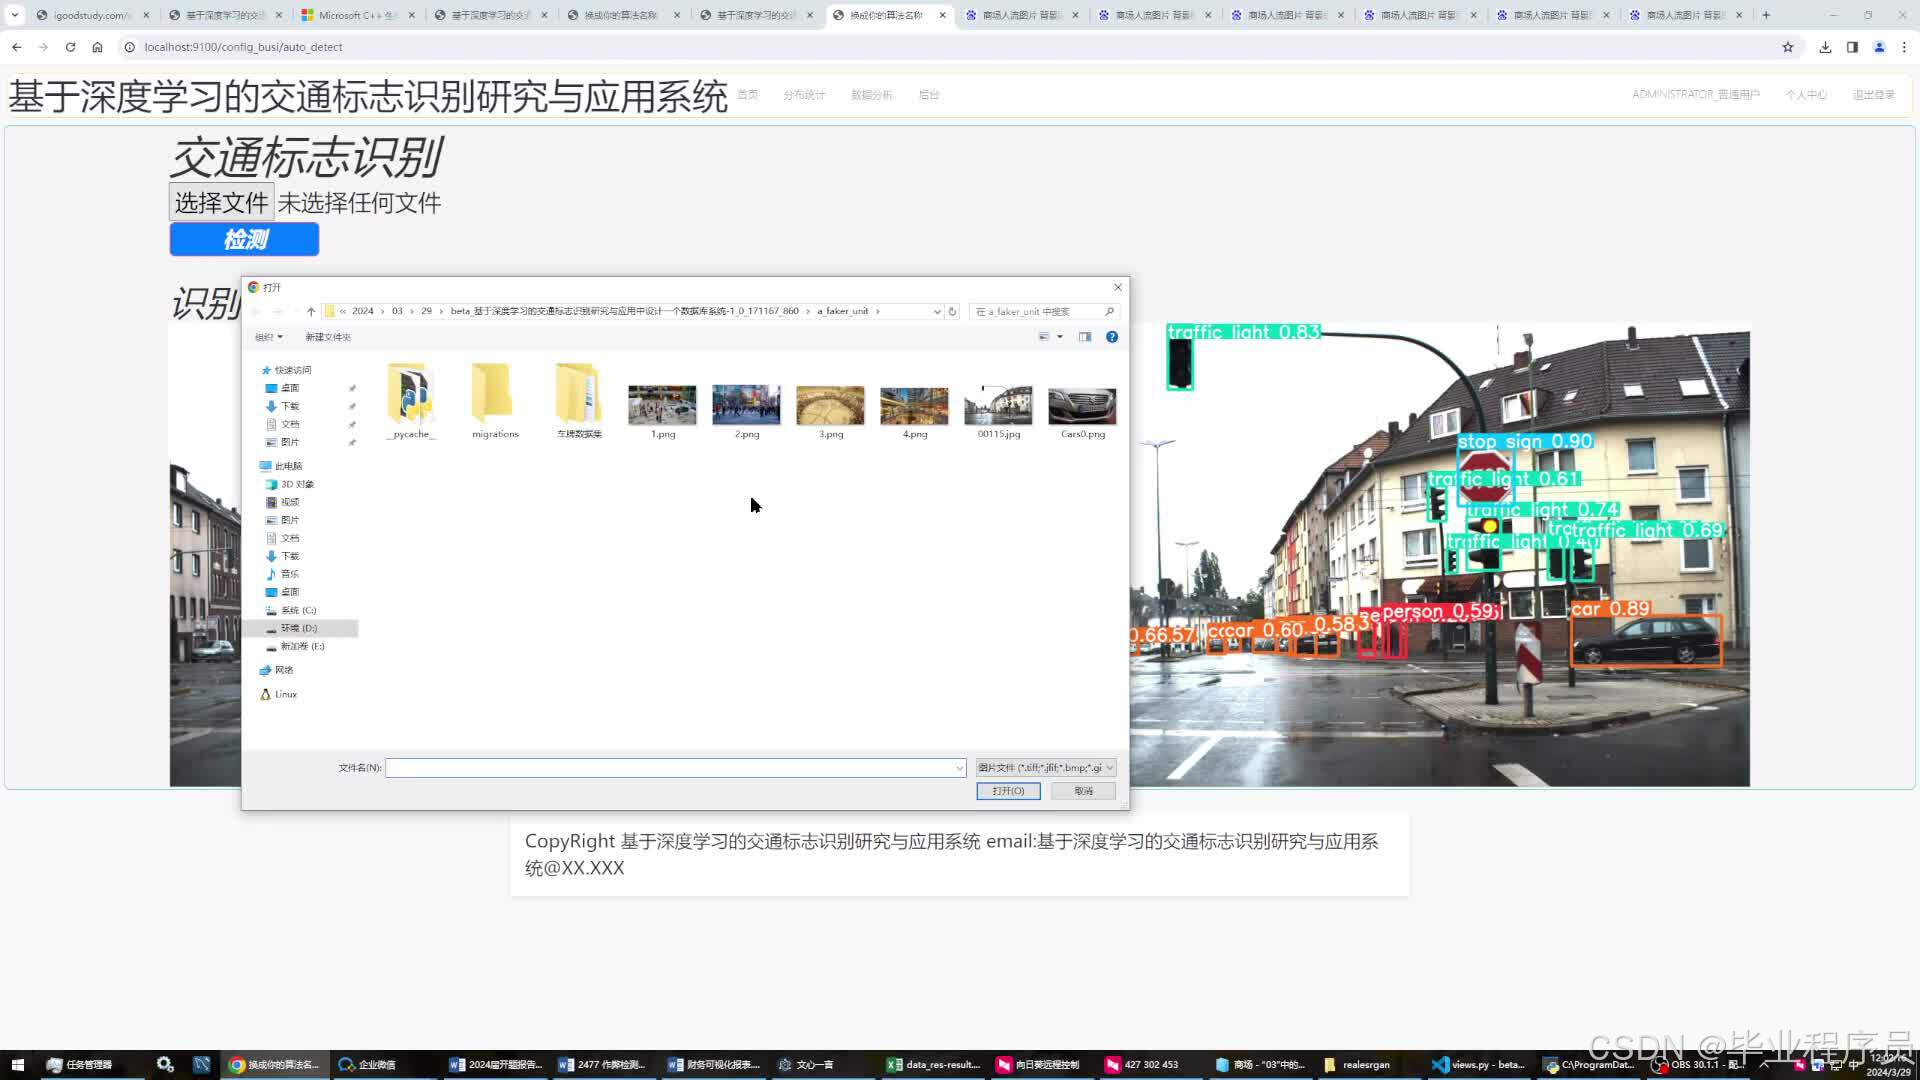Unpin 桌面 from Quick access
The width and height of the screenshot is (1920, 1080).
[x=352, y=388]
